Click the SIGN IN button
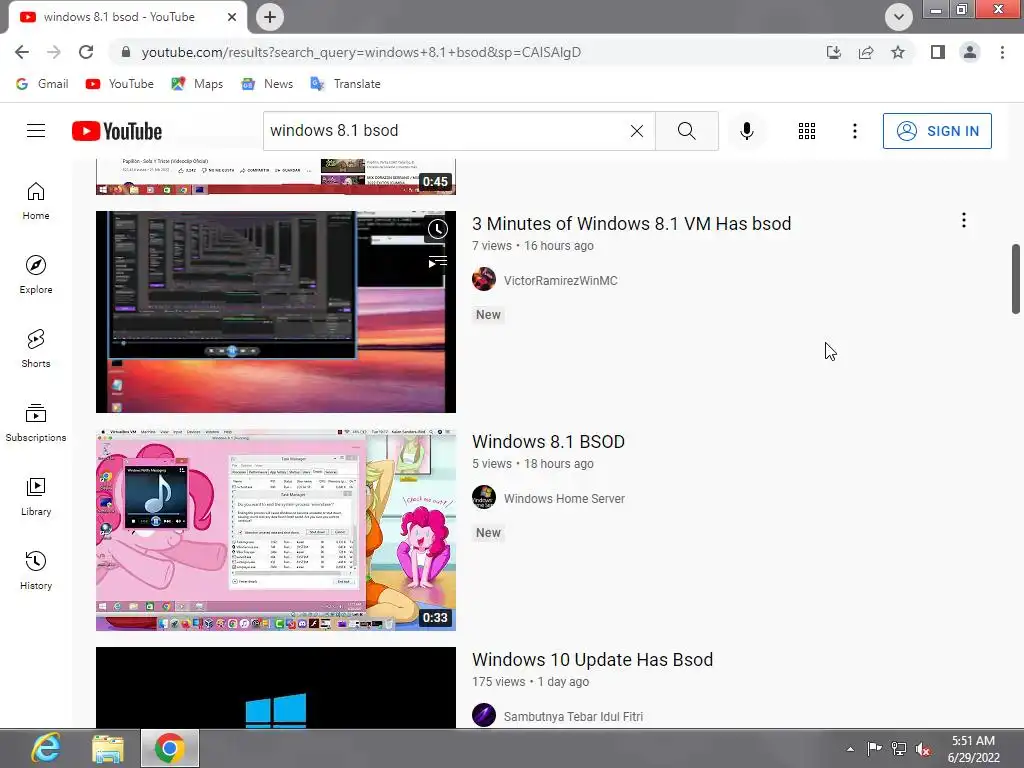1024x768 pixels. coord(936,131)
